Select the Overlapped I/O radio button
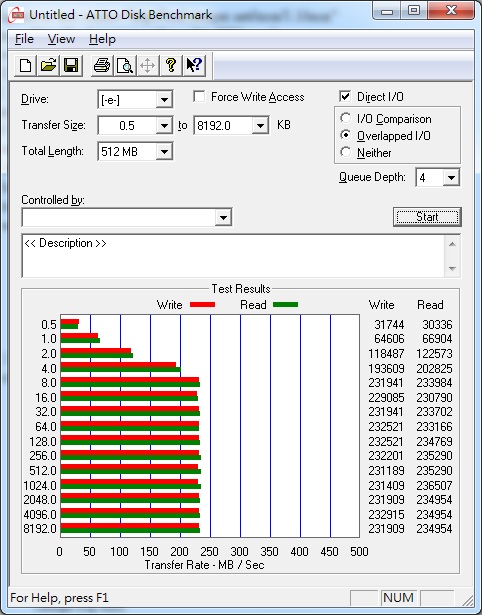482x615 pixels. 346,135
